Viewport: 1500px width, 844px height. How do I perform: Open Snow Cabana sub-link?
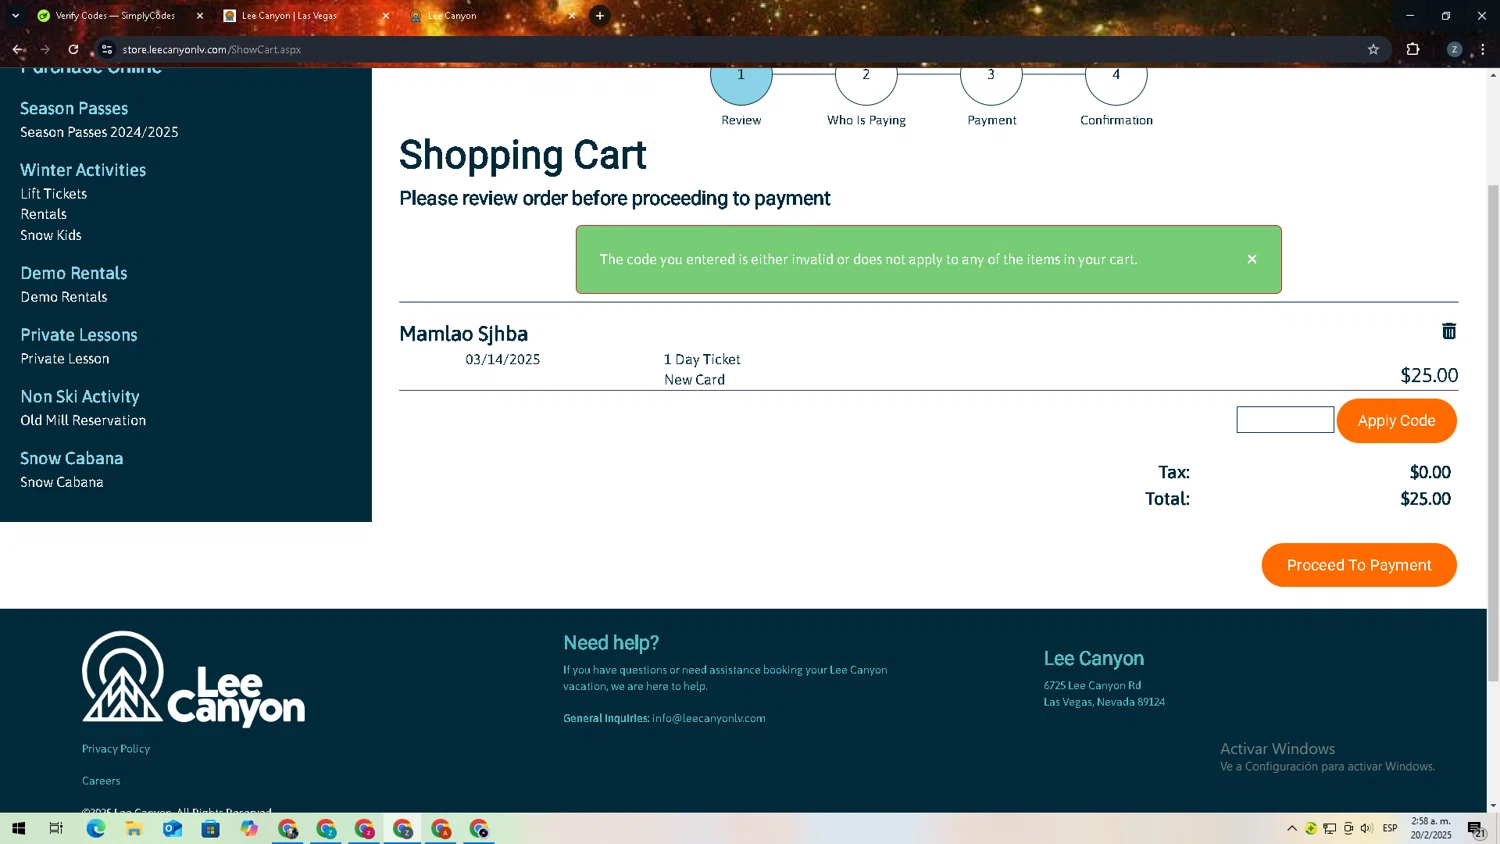tap(62, 482)
